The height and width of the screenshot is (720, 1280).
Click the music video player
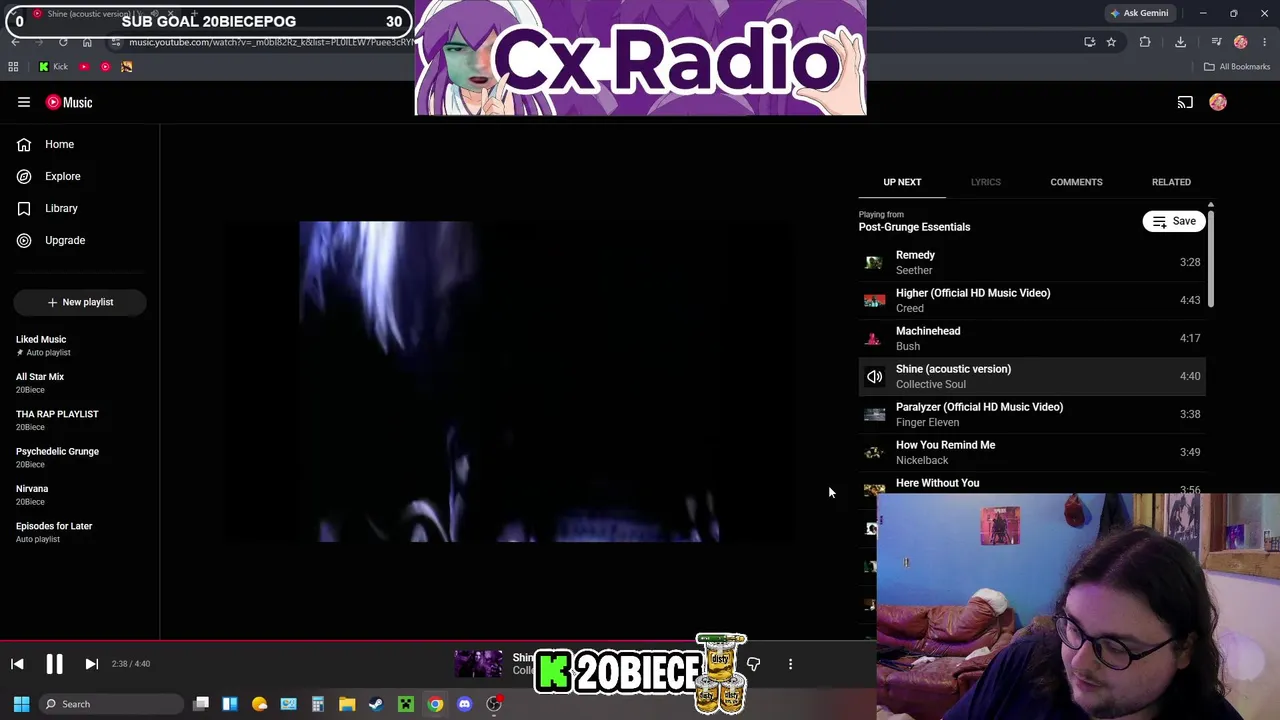[x=509, y=381]
